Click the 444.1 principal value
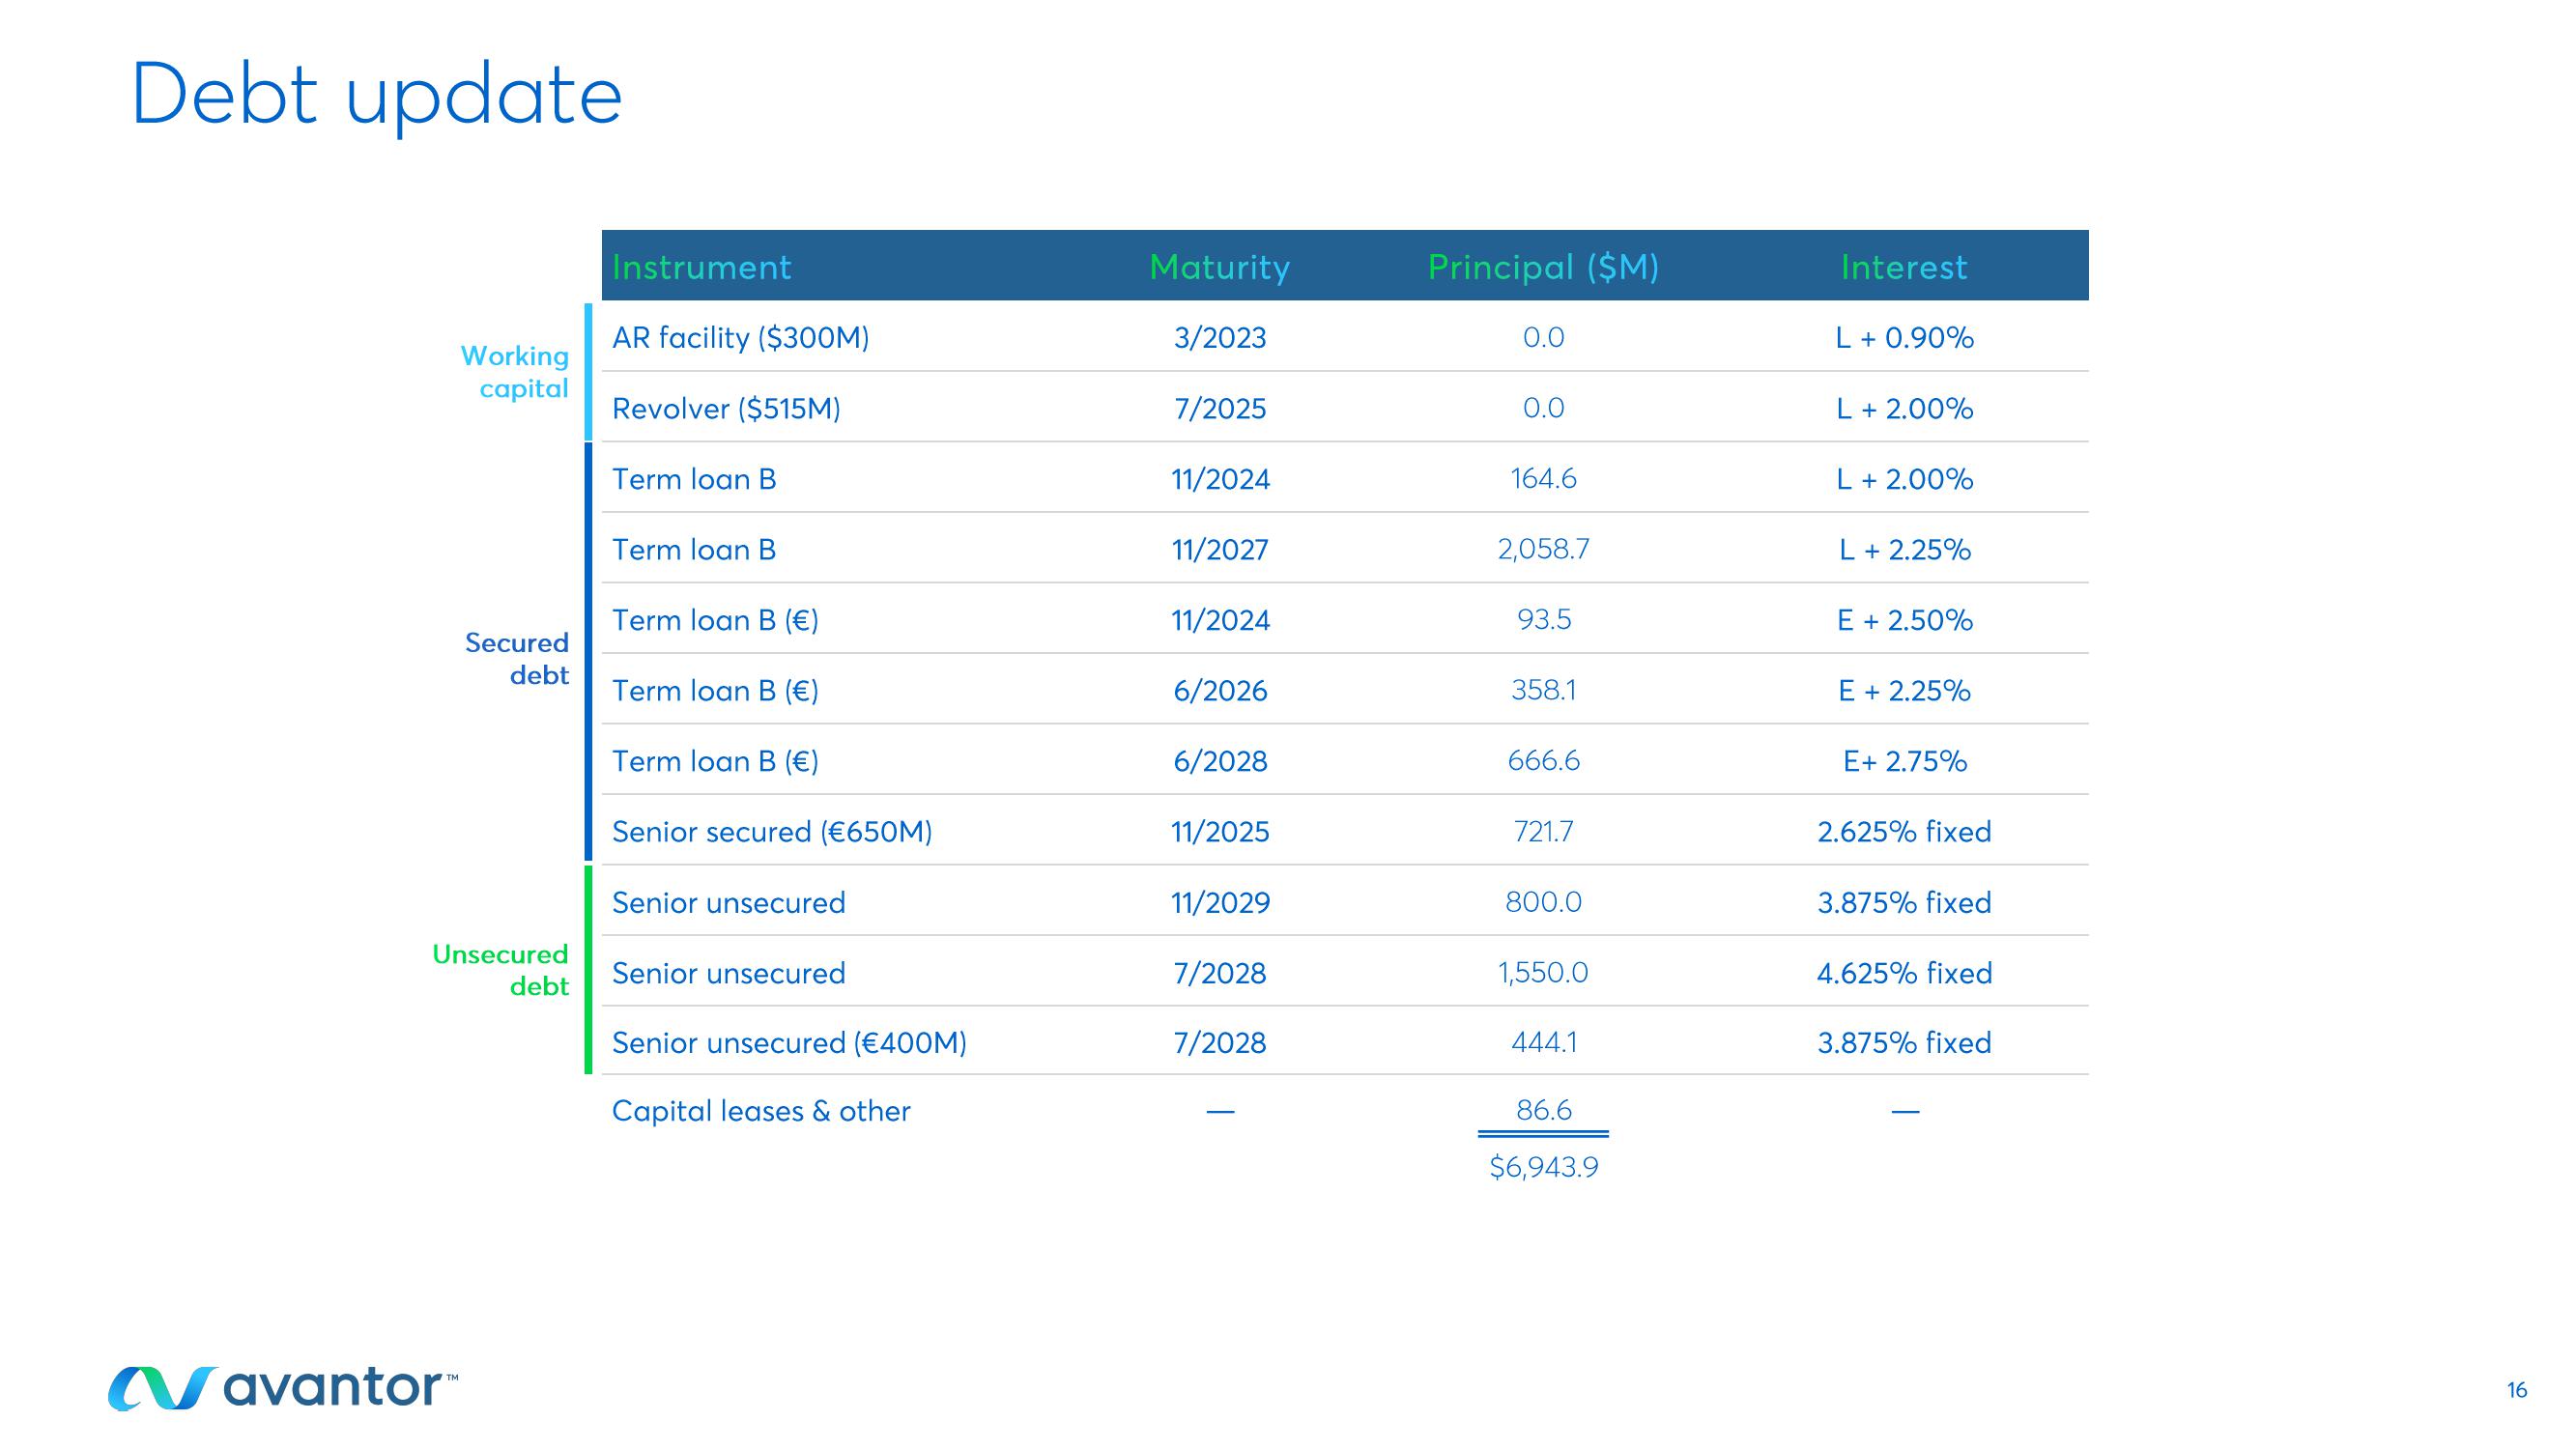Viewport: 2576px width, 1449px height. pos(1543,1042)
